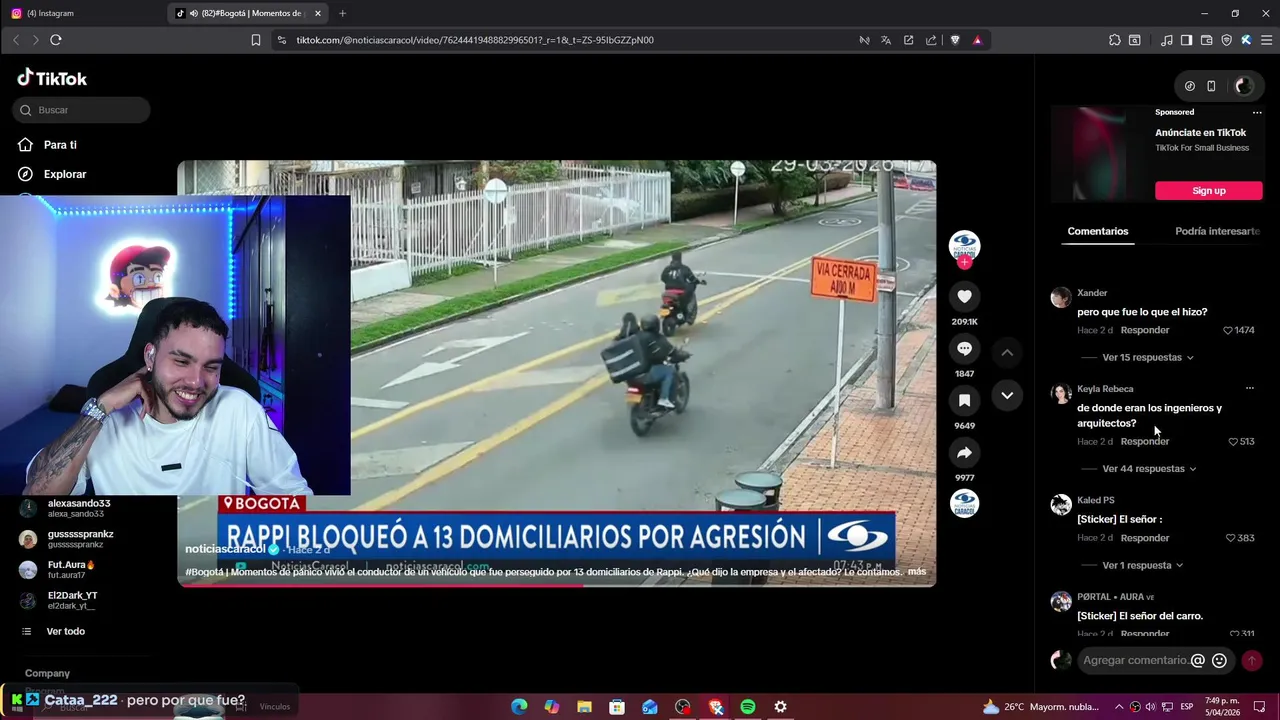Open Brave Shields lion icon
This screenshot has height=720, width=1280.
[x=955, y=40]
